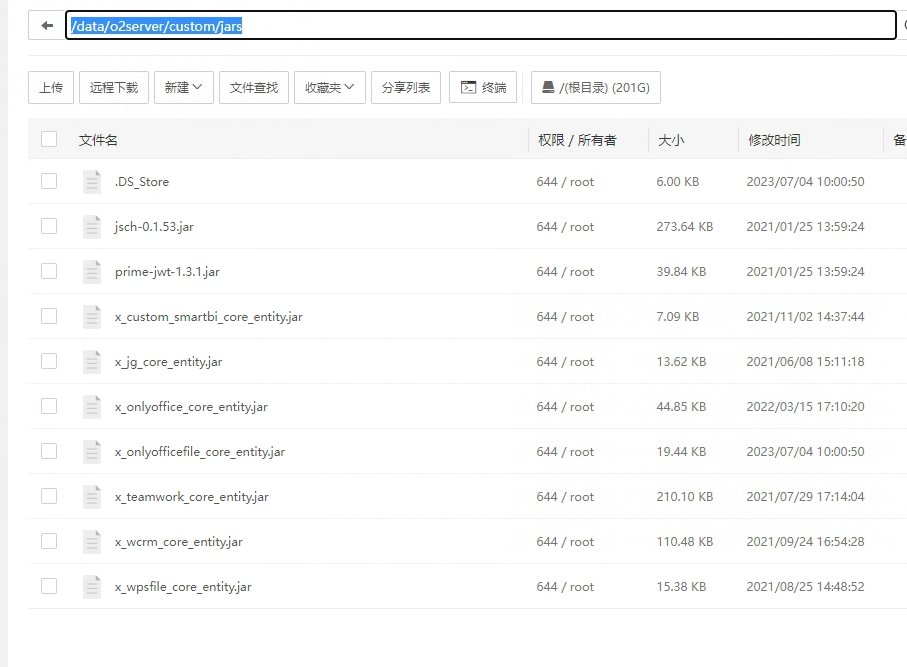This screenshot has height=667, width=907.
Task: Toggle the select-all checkbox in header
Action: [x=49, y=140]
